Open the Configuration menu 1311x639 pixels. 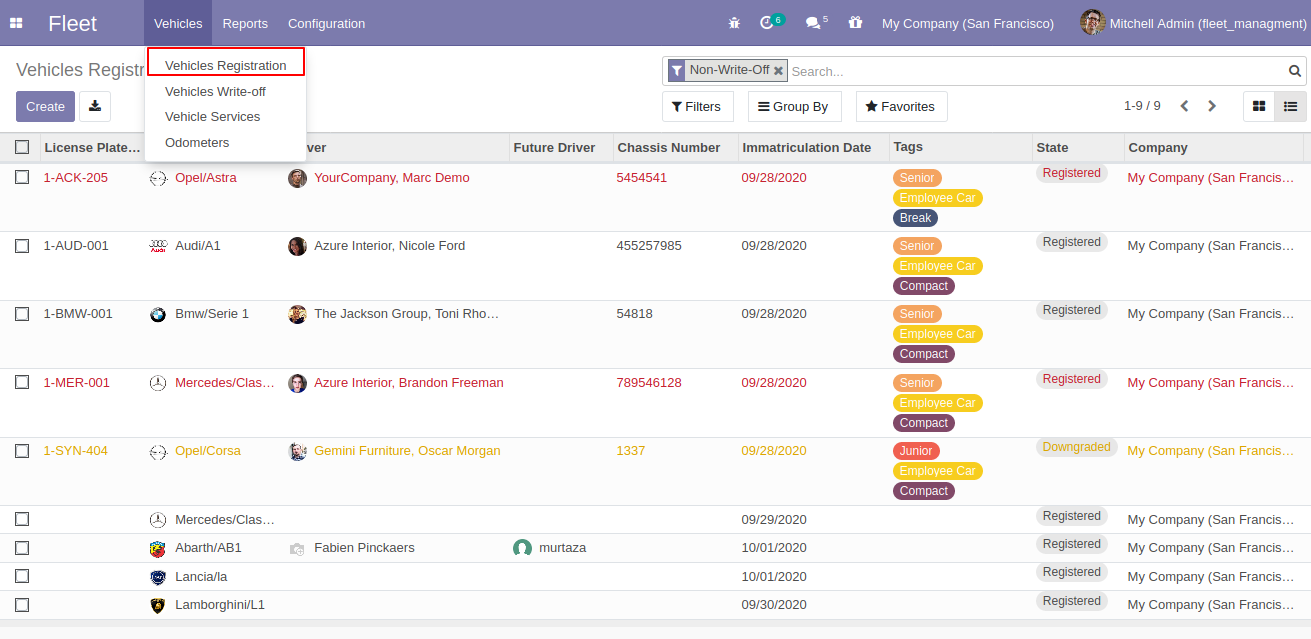pos(326,23)
